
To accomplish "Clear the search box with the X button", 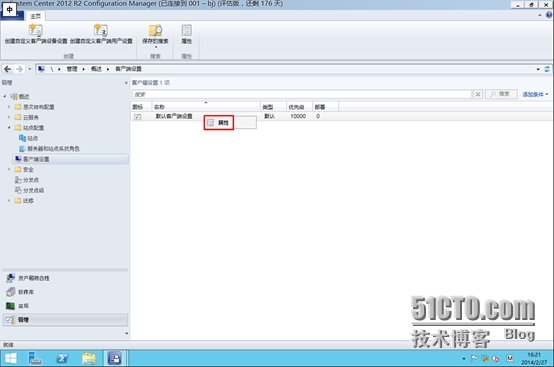I will (478, 94).
